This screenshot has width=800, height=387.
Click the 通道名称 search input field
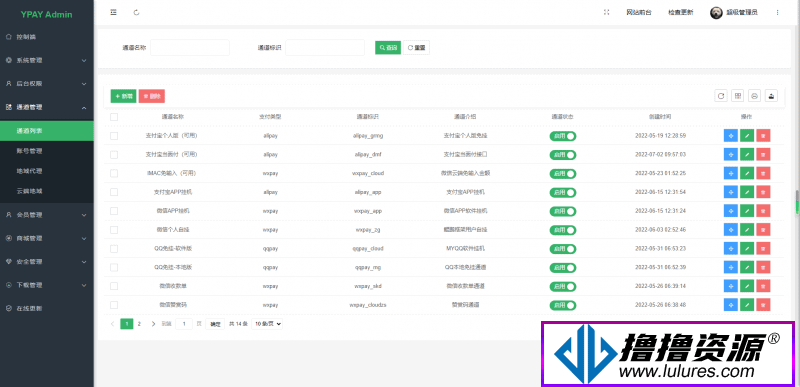click(190, 47)
